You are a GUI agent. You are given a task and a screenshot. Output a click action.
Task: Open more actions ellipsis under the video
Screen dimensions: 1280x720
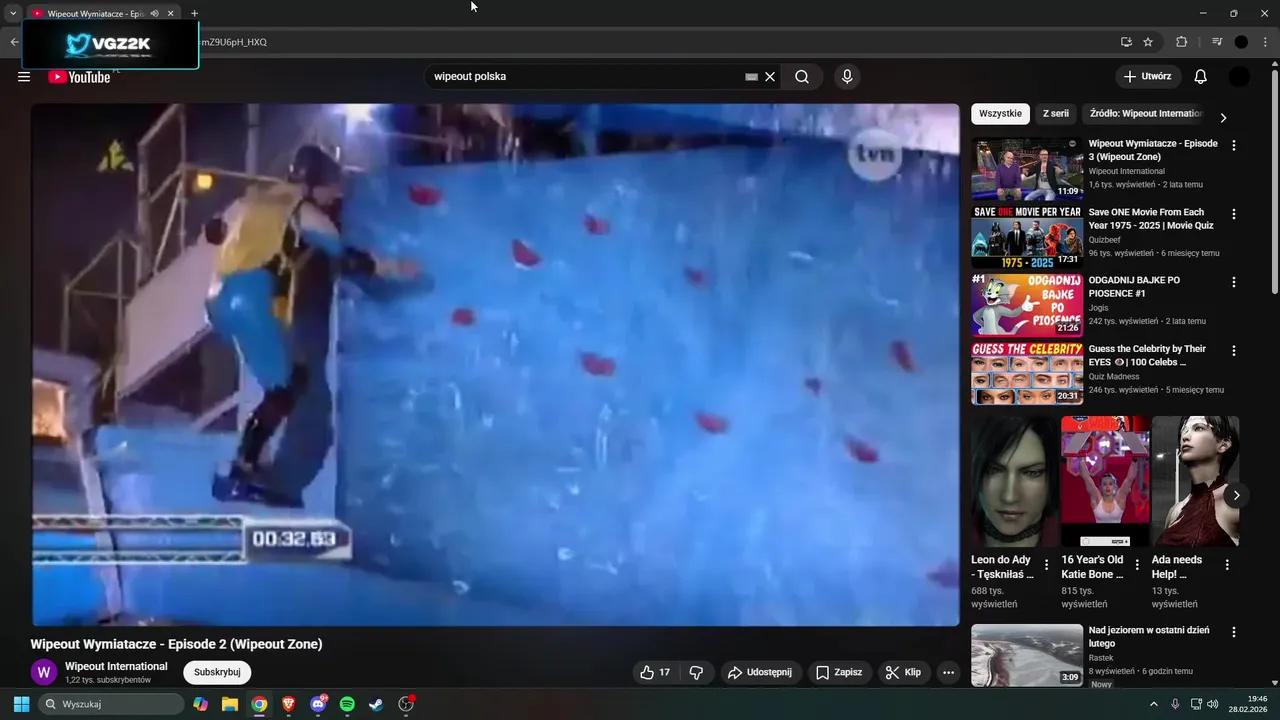[948, 672]
